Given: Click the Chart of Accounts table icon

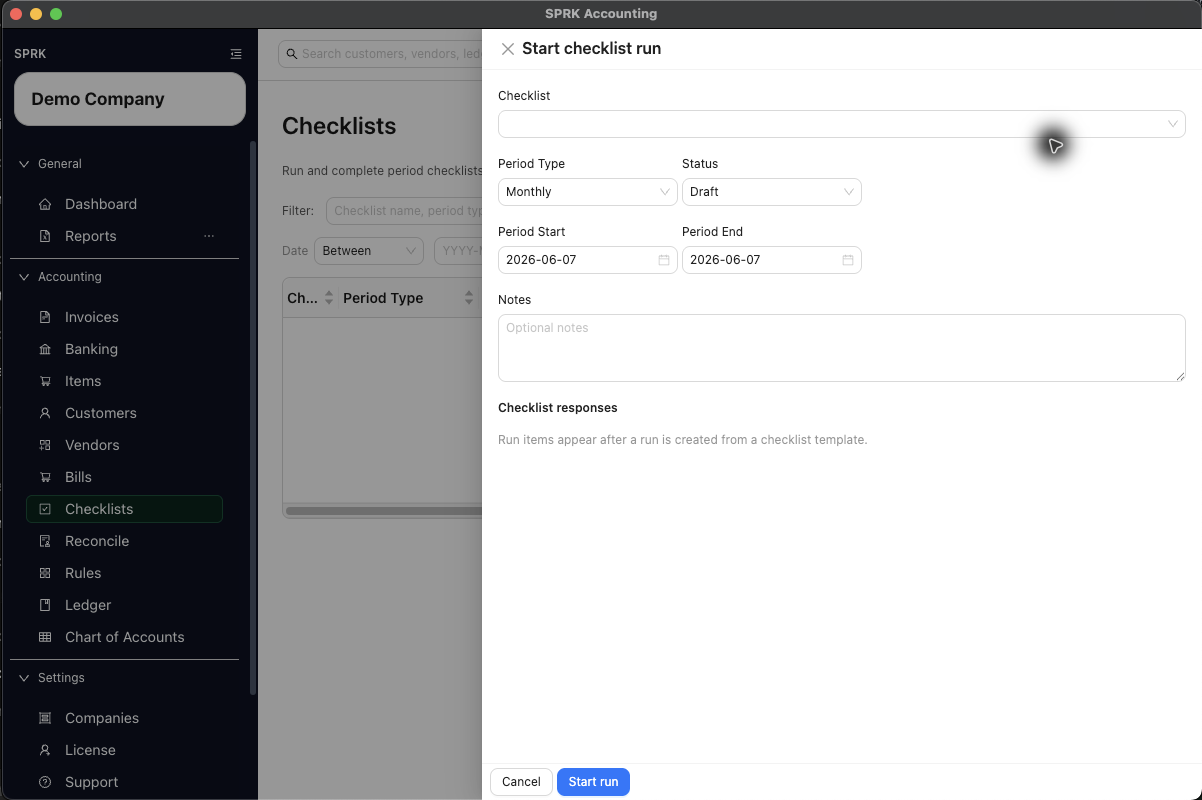Looking at the screenshot, I should point(45,637).
